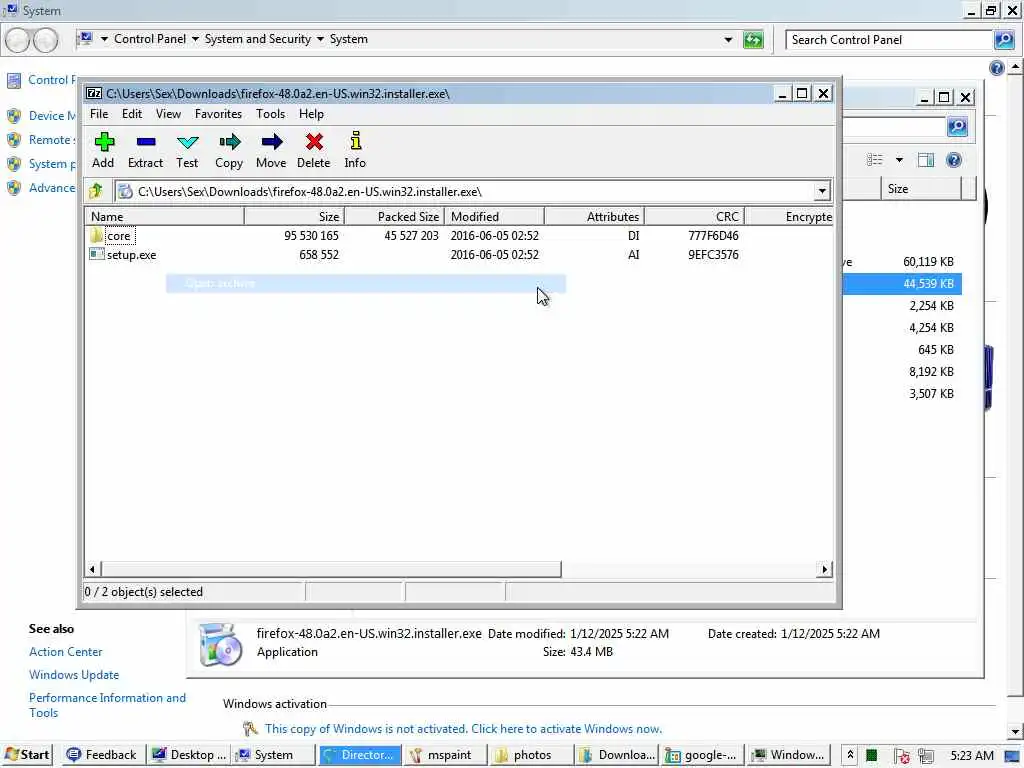Run the Test archive tool
The height and width of the screenshot is (768, 1024).
[187, 142]
